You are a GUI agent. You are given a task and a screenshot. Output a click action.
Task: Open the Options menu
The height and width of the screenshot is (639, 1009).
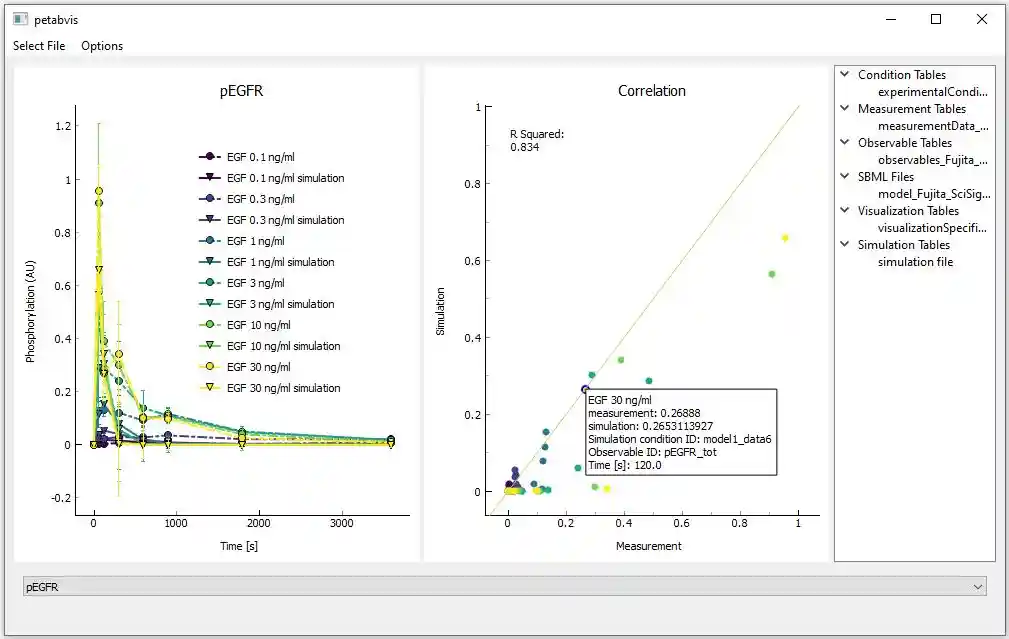(102, 46)
